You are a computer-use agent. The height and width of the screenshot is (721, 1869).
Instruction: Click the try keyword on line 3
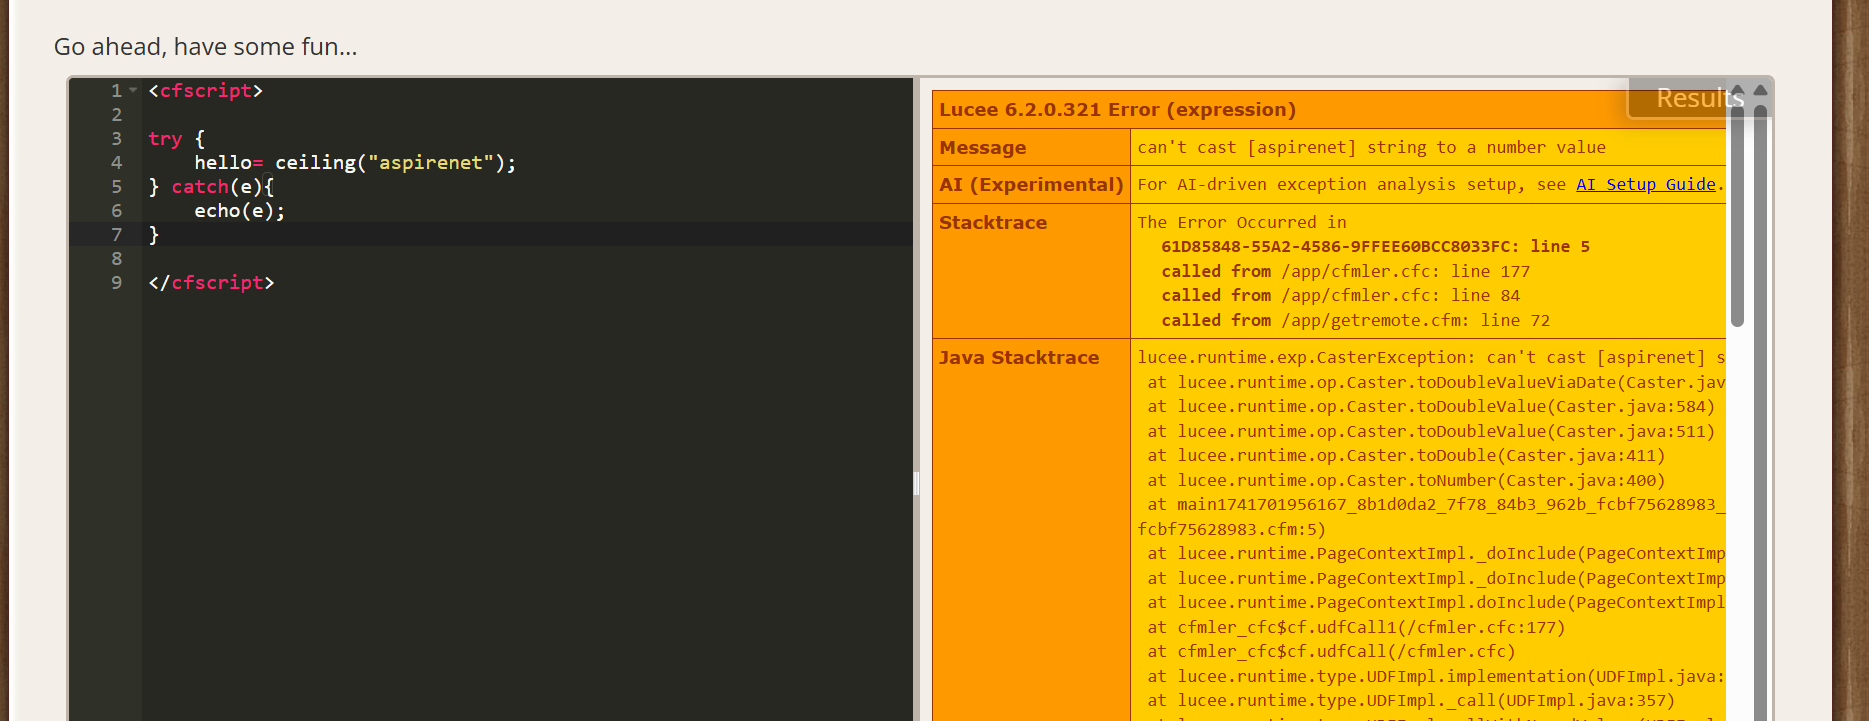click(165, 139)
